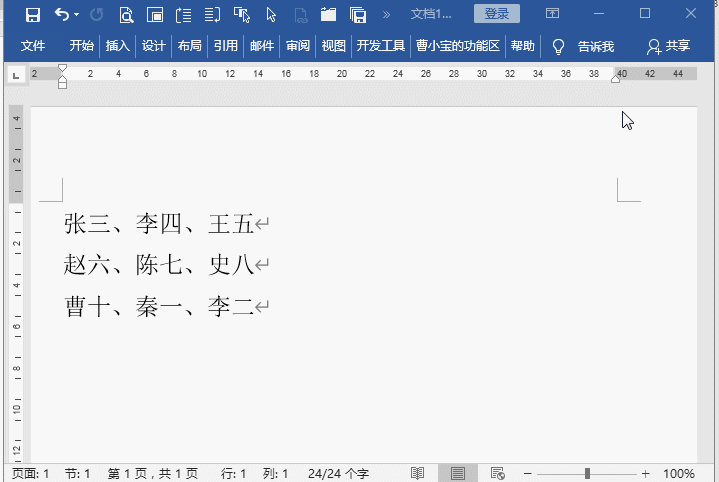
Task: Switch to the 插入 ribbon tab
Action: pyautogui.click(x=117, y=46)
